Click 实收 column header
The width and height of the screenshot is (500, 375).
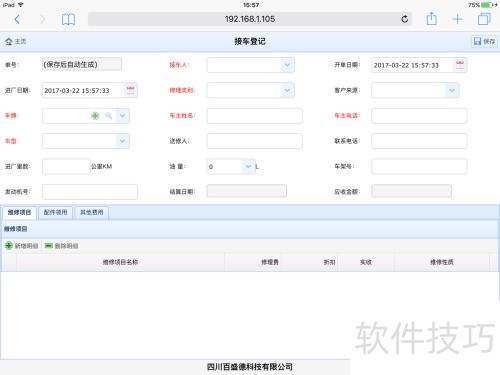coord(366,262)
